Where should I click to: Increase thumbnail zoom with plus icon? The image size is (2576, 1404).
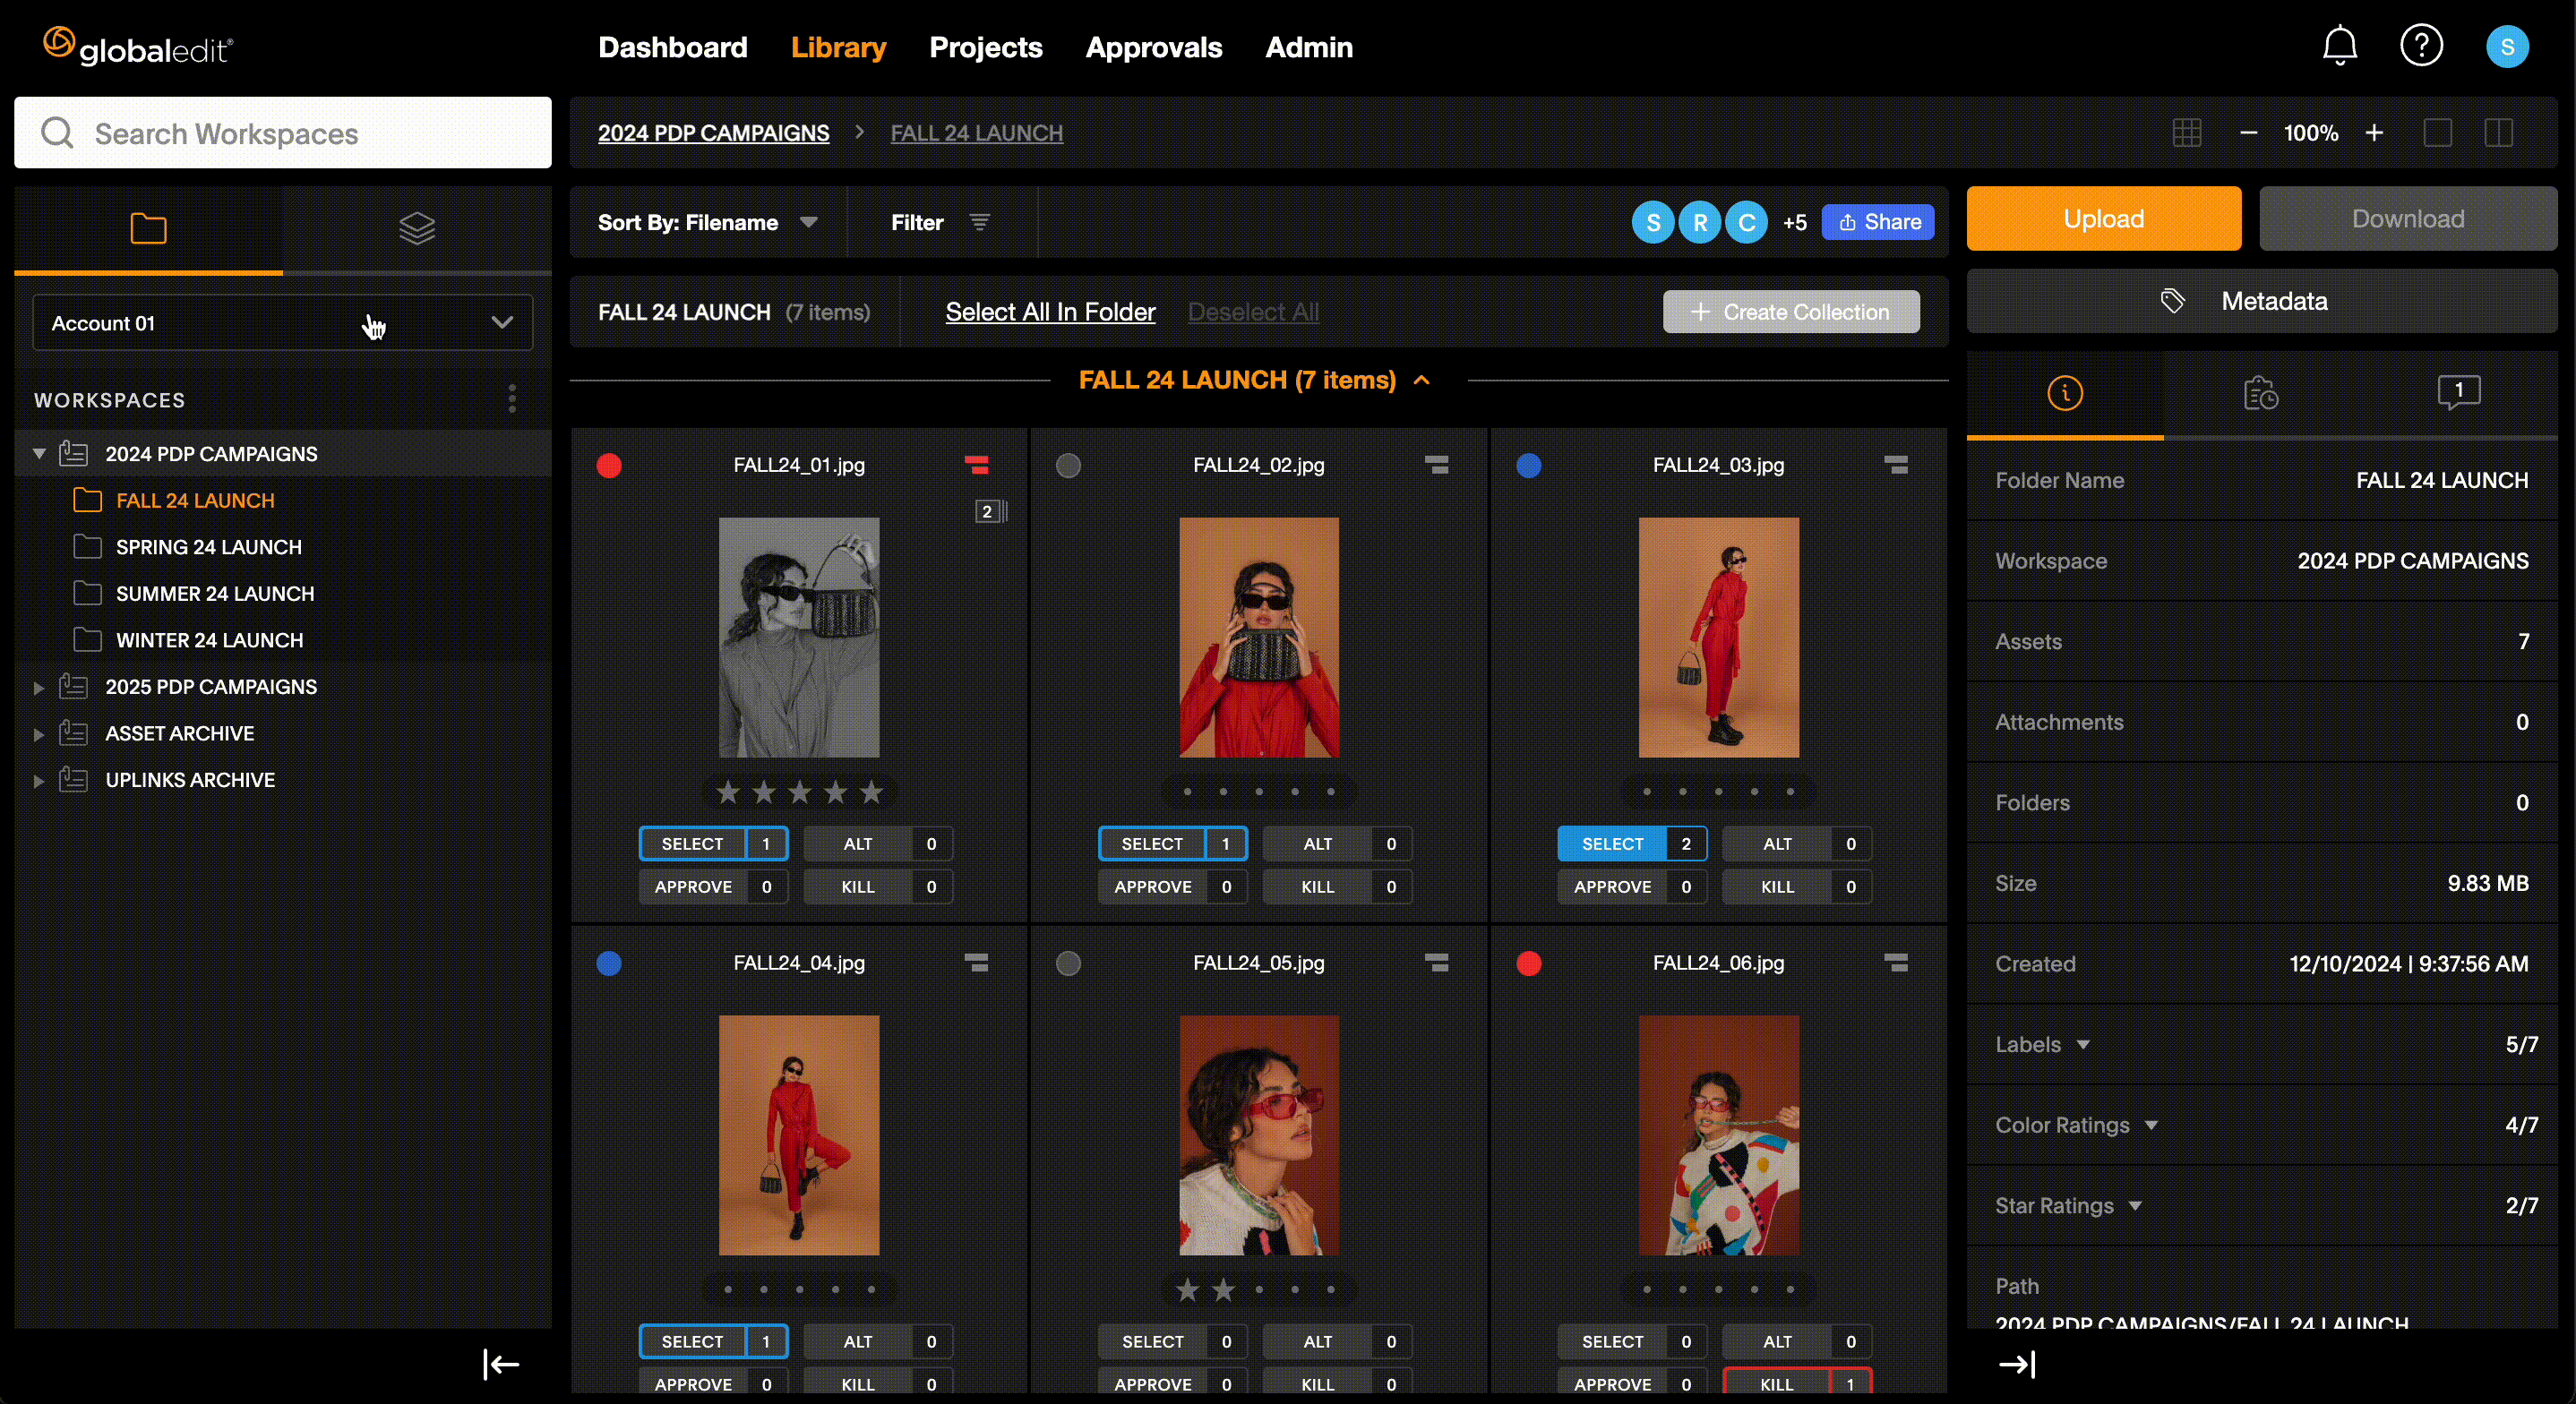coord(2374,133)
